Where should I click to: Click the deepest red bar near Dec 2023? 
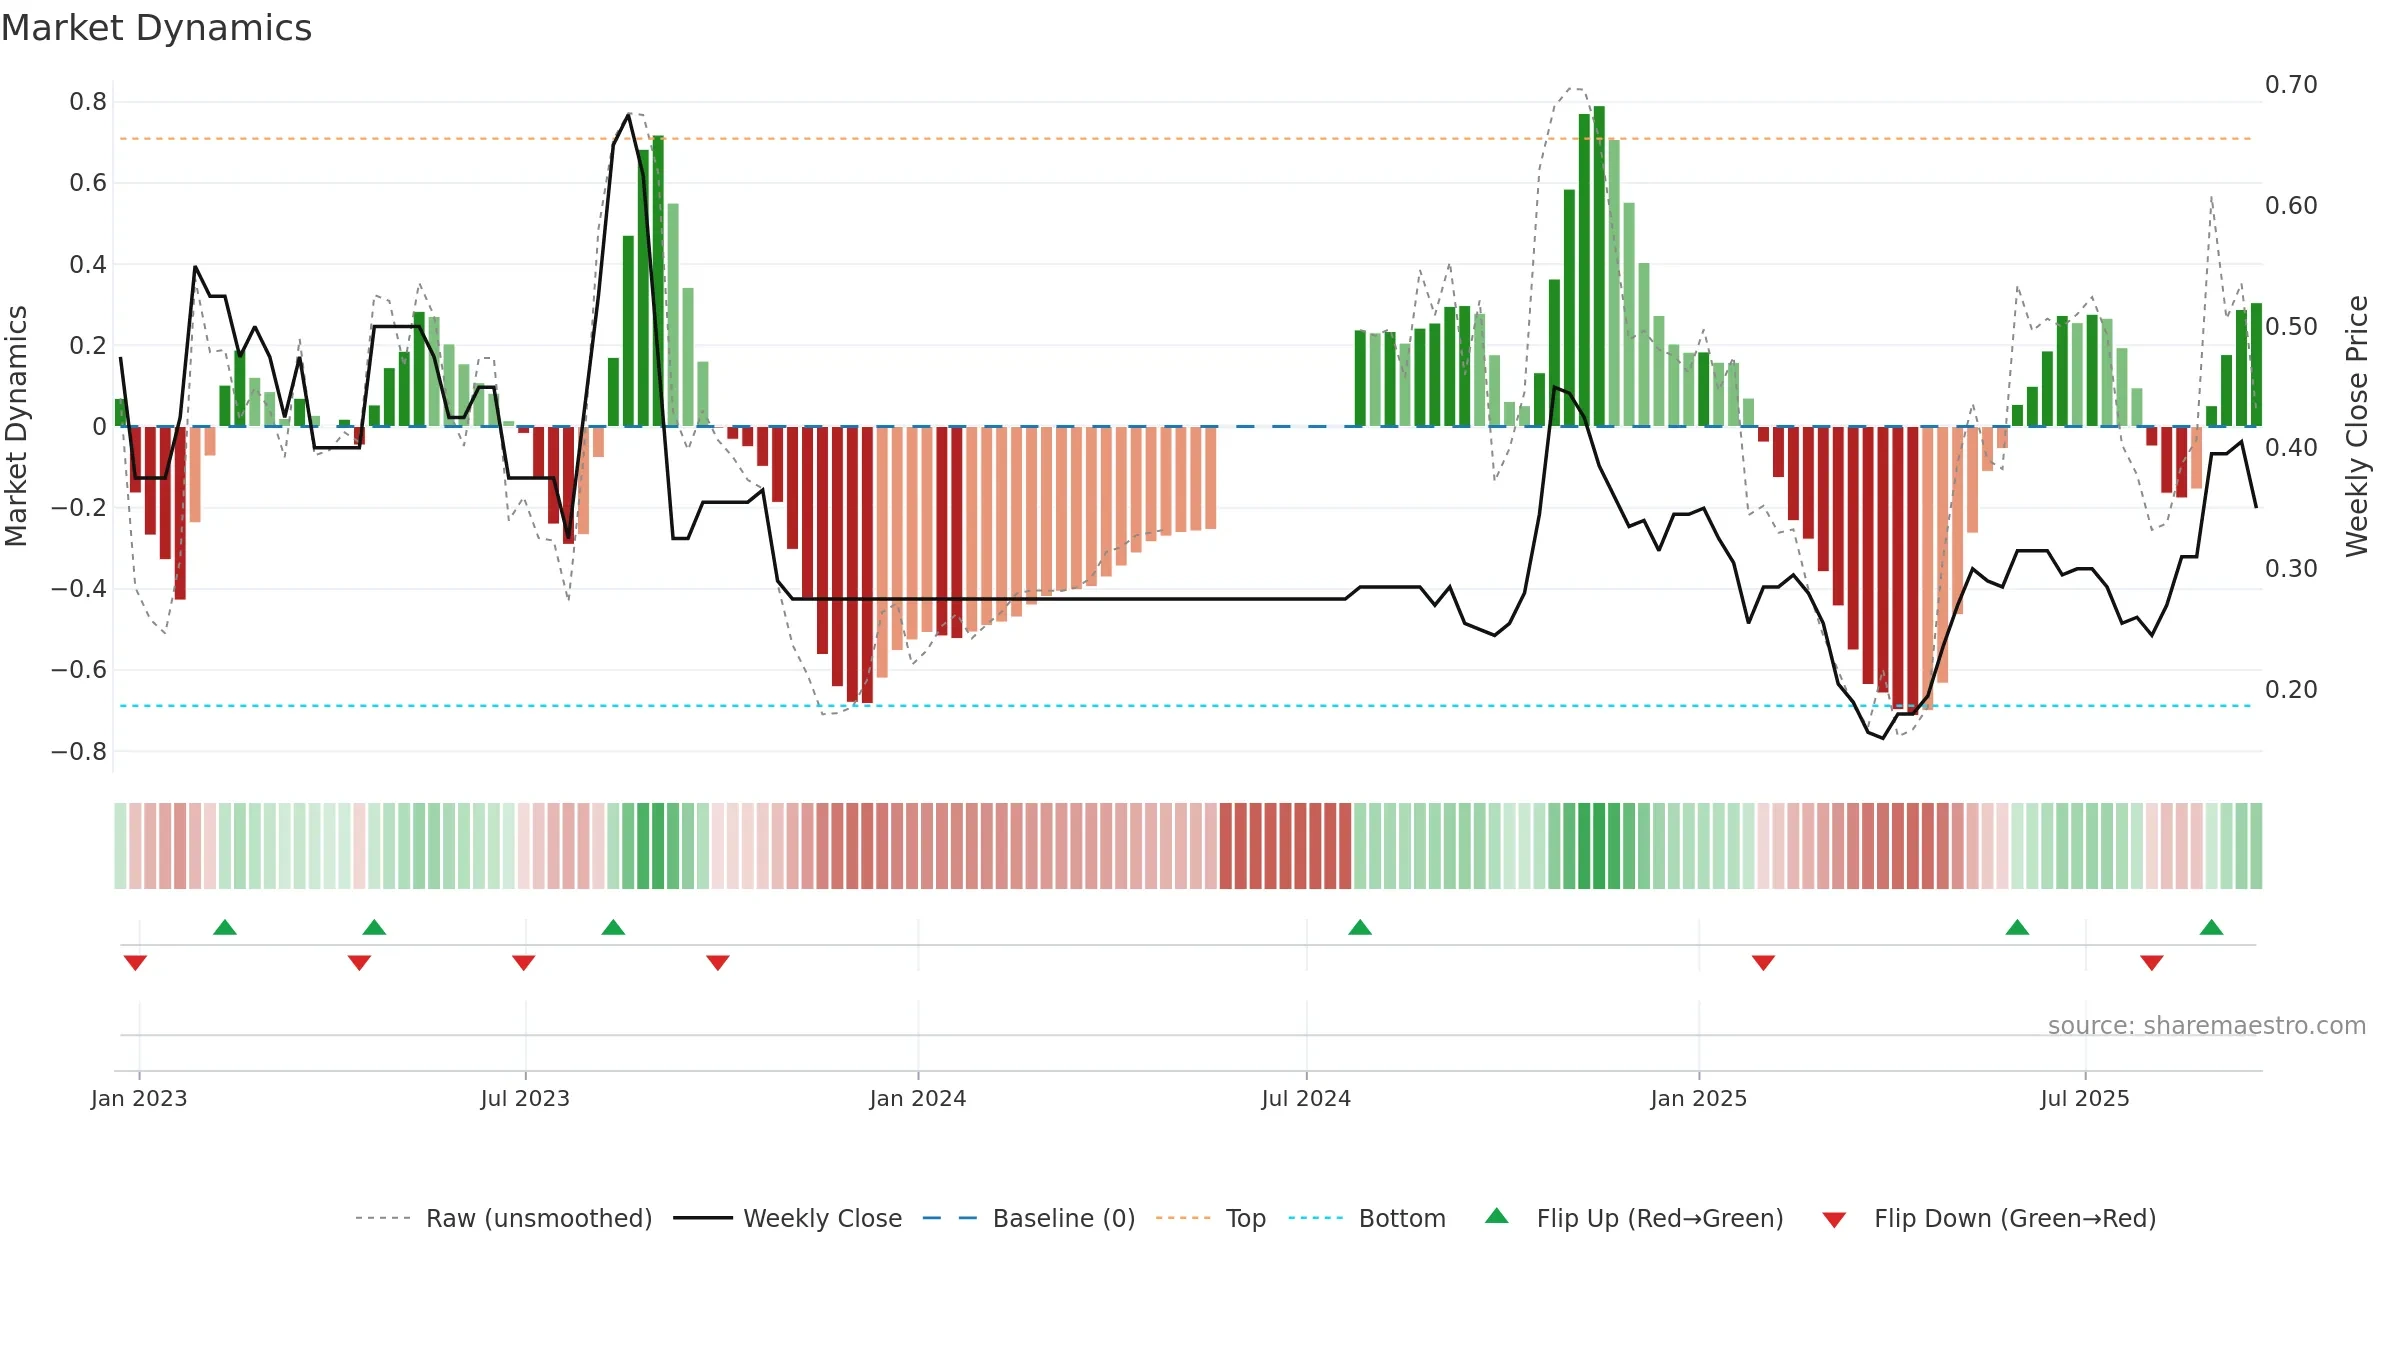click(867, 564)
